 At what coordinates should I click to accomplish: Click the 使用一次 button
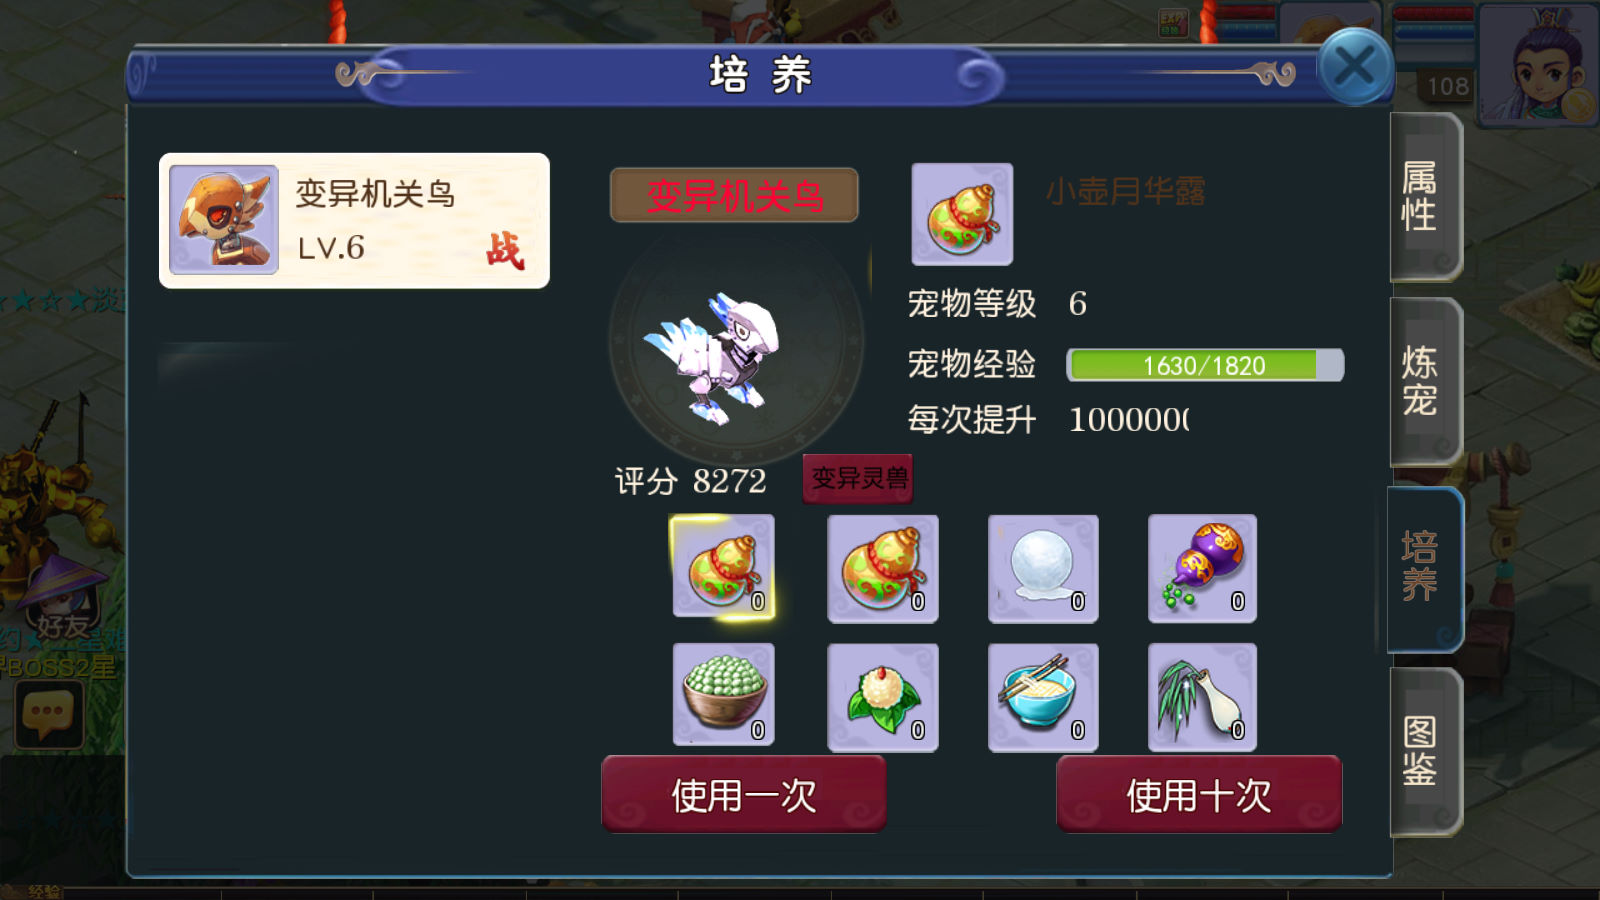tap(744, 795)
